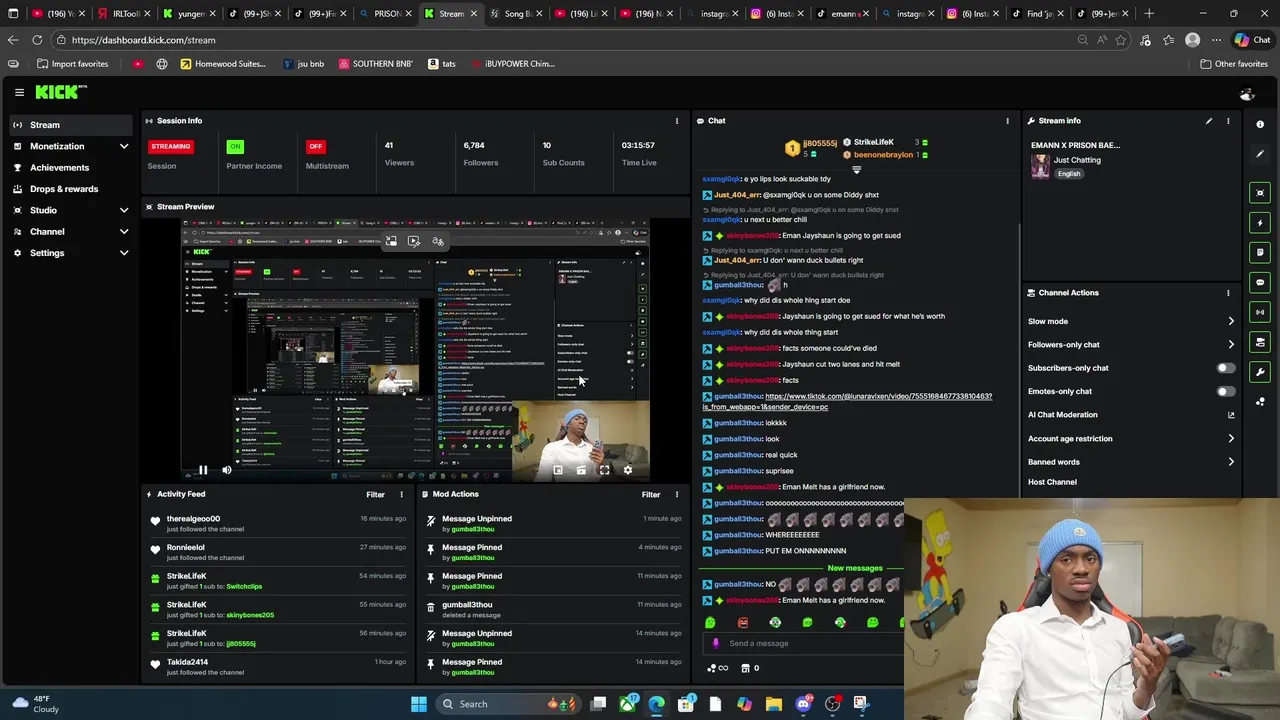Viewport: 1280px width, 720px height.
Task: Toggle Chat widget icon in right bar
Action: [x=1260, y=282]
